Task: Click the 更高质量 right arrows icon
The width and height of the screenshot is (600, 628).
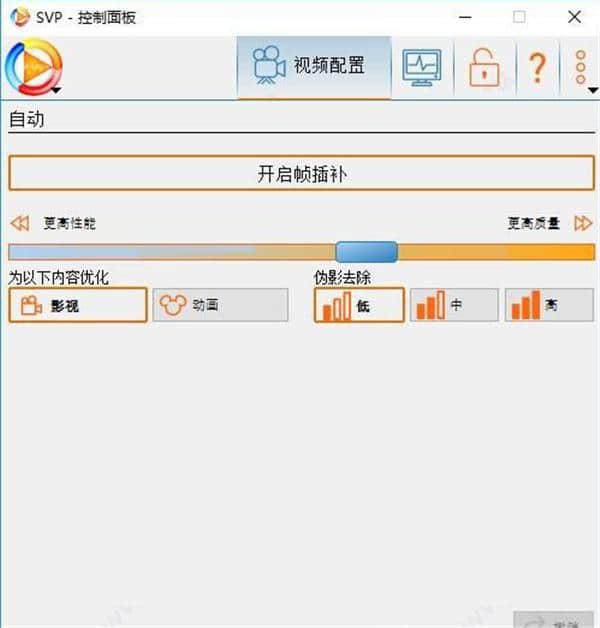Action: (583, 223)
